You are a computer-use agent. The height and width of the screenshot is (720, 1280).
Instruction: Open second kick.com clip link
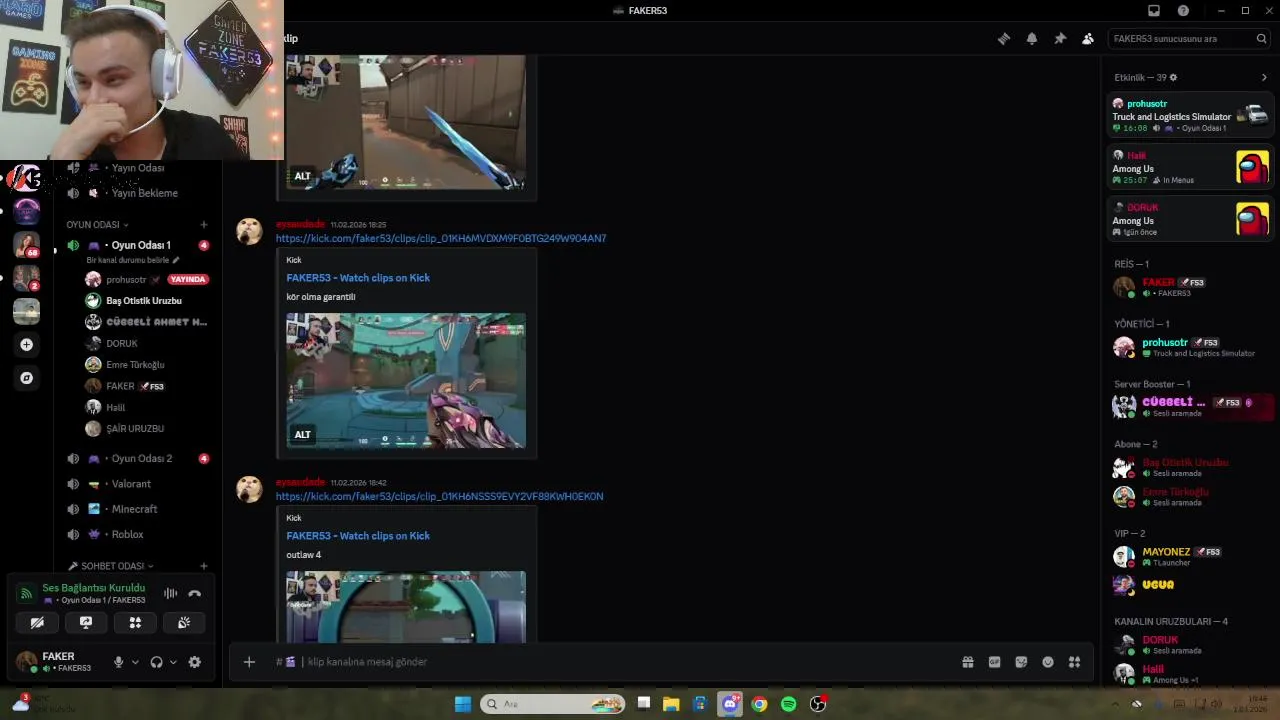click(x=439, y=497)
